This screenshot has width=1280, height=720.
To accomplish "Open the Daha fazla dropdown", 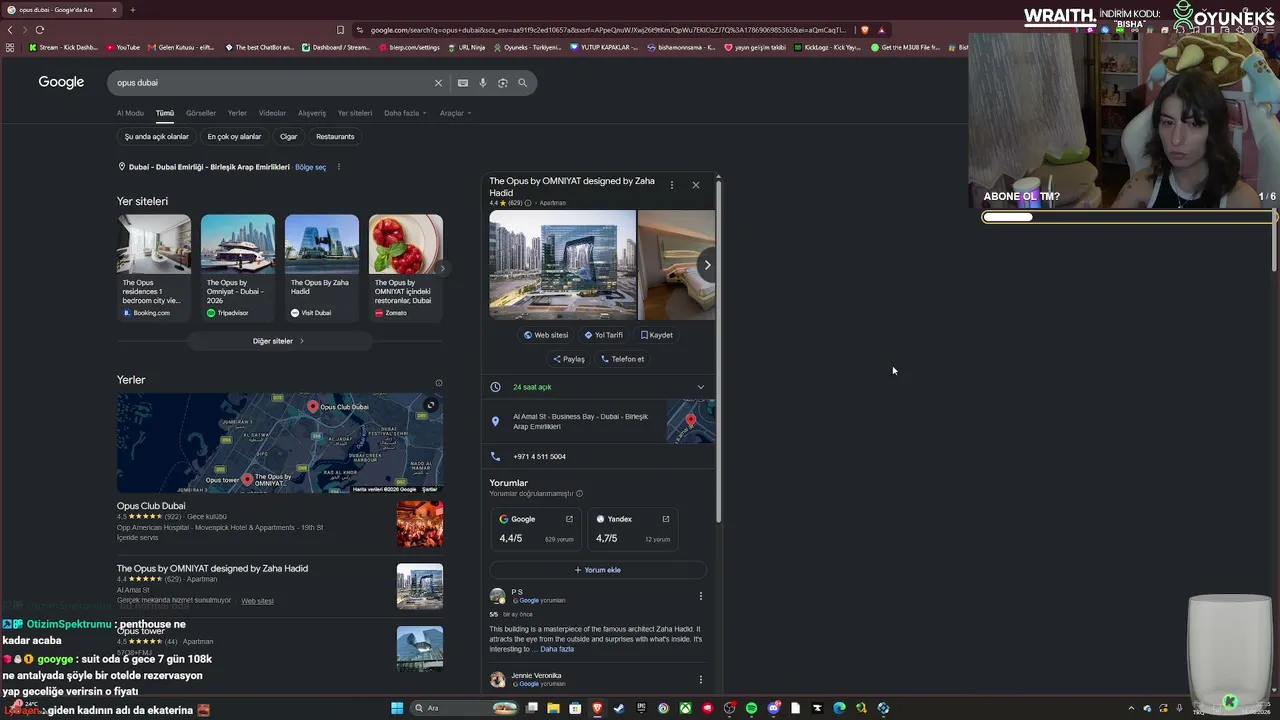I will (x=405, y=113).
